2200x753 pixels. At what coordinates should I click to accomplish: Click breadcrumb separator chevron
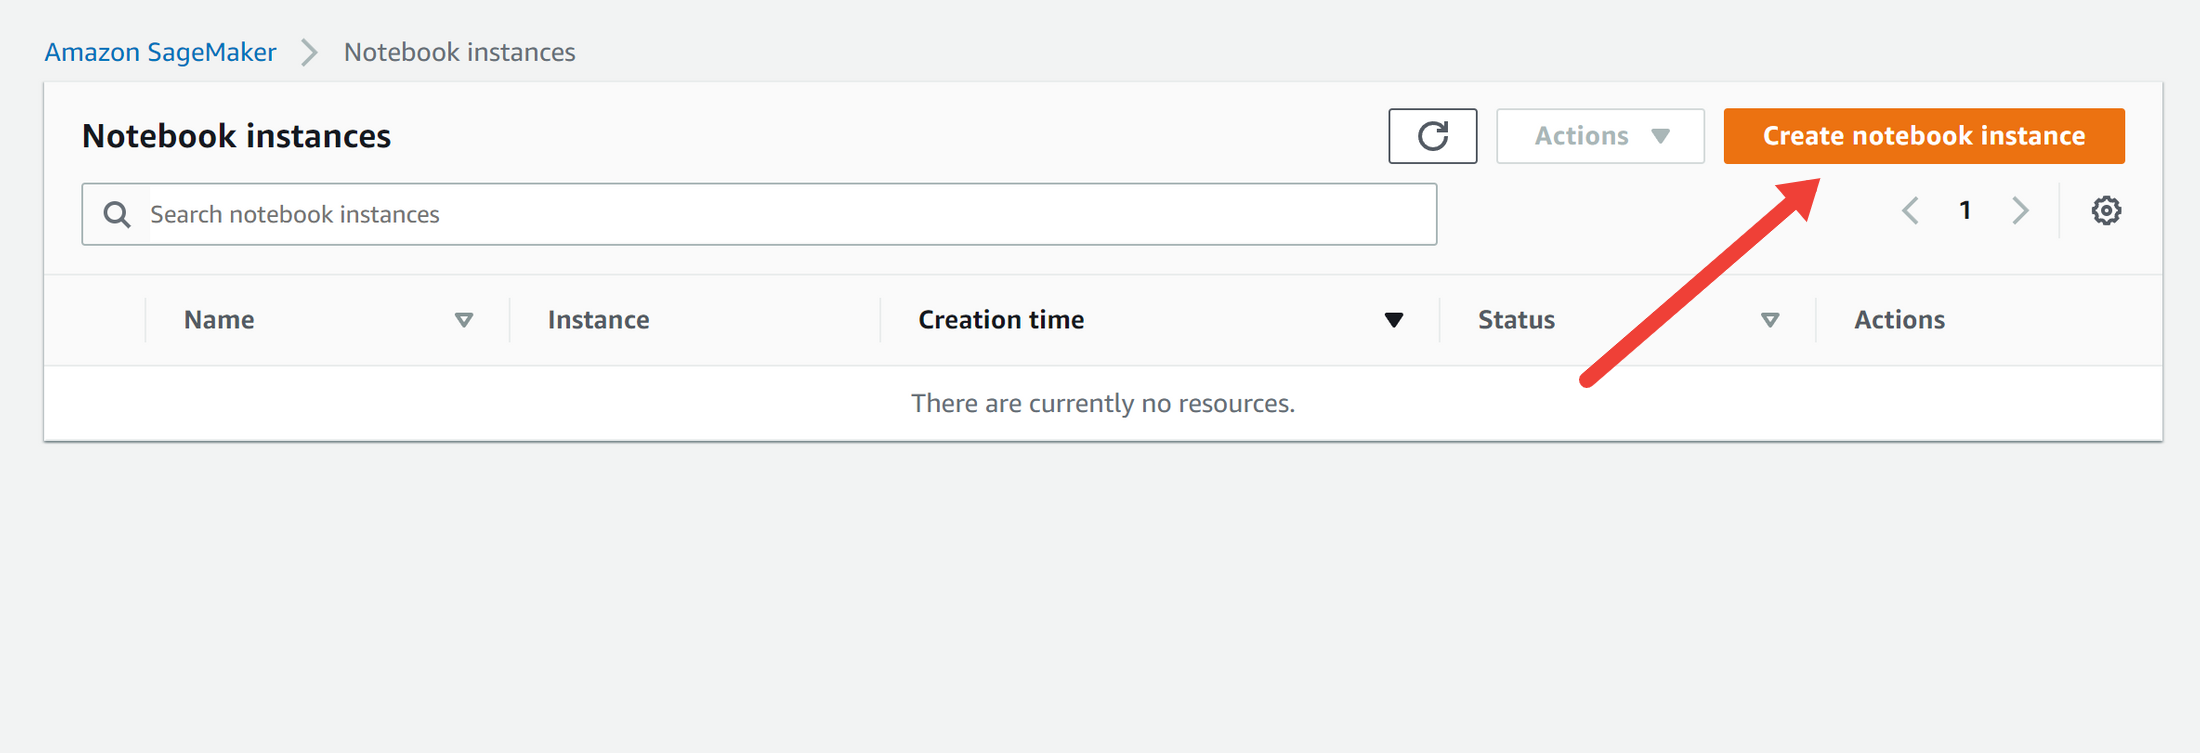310,52
